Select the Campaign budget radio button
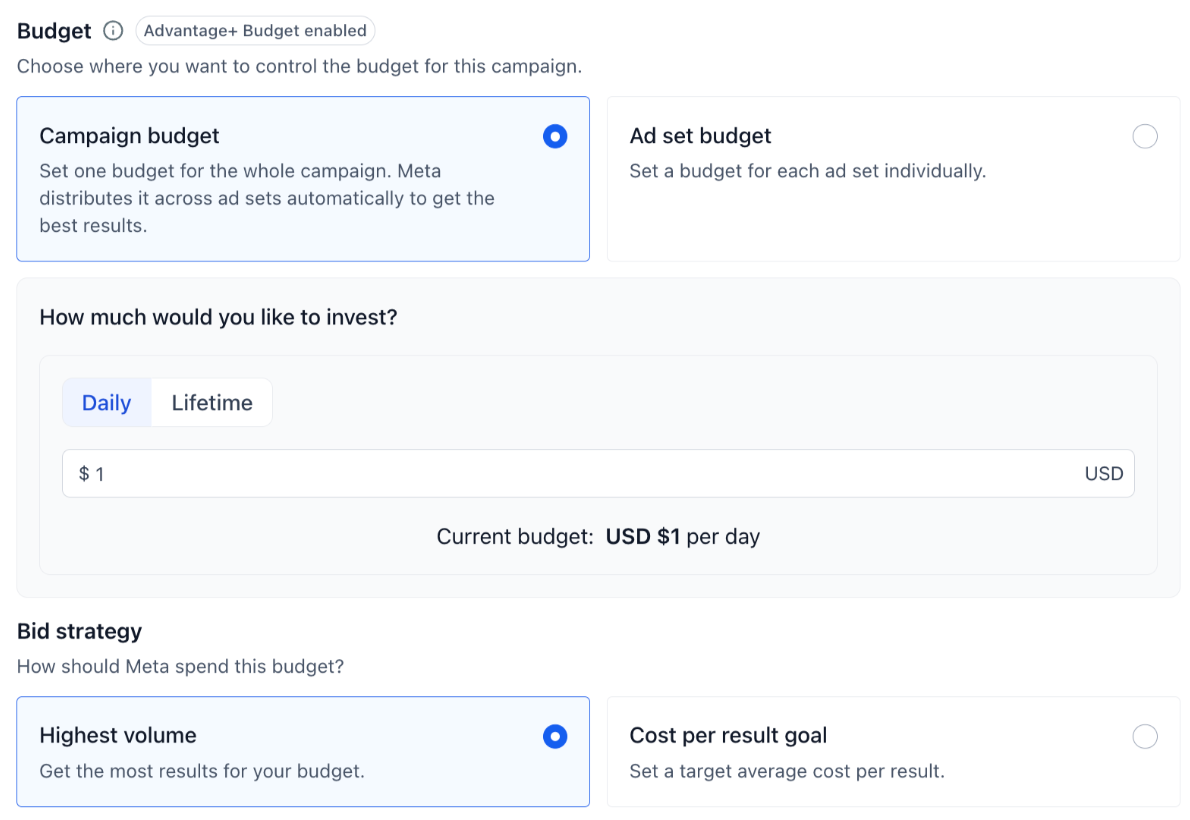Image resolution: width=1190 pixels, height=820 pixels. pyautogui.click(x=555, y=137)
